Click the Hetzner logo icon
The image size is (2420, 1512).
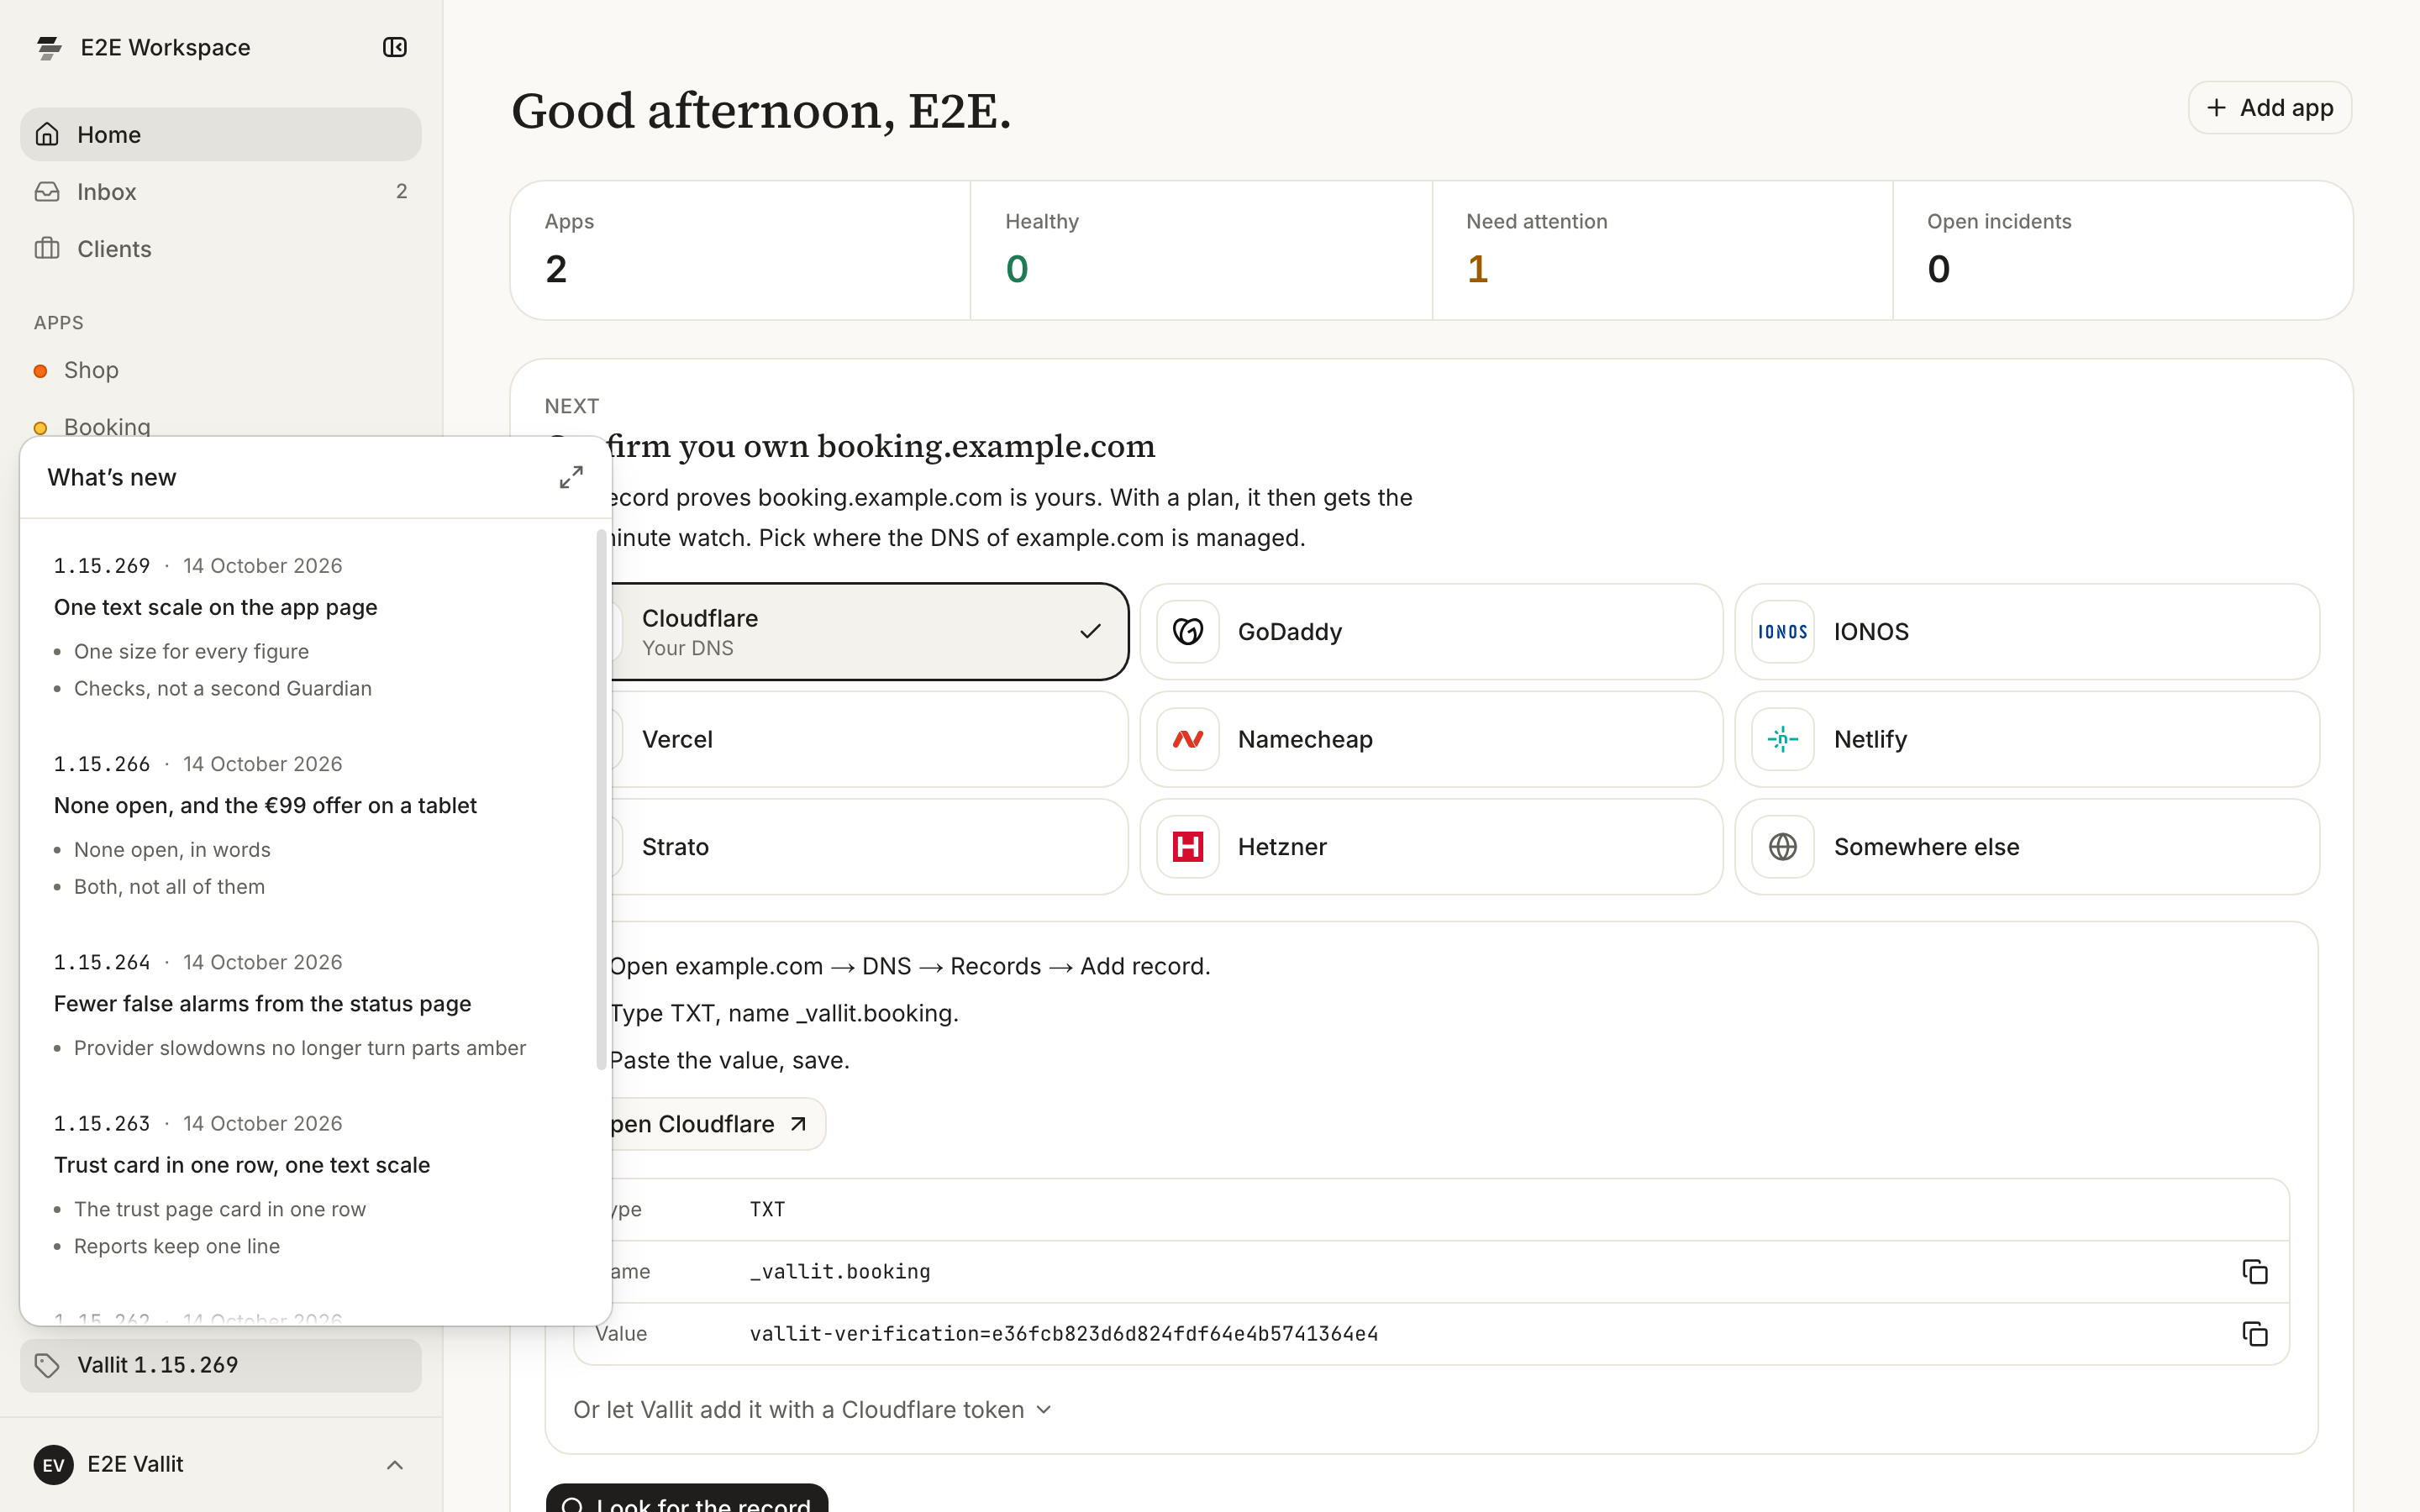[x=1188, y=846]
